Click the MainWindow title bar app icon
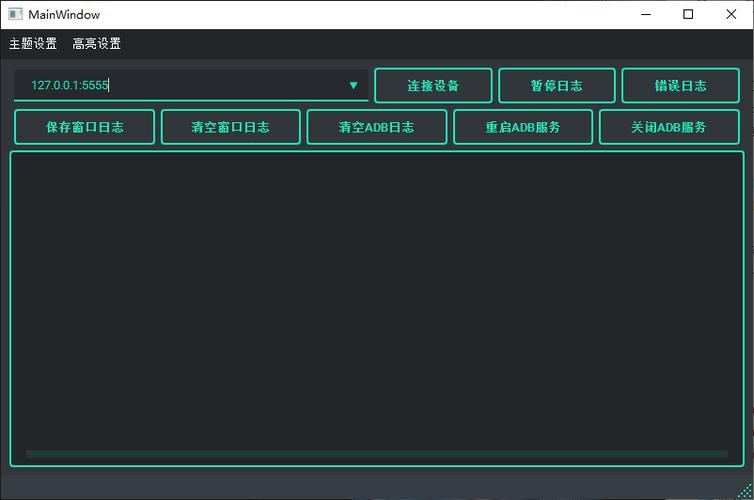Viewport: 754px width, 500px height. (x=15, y=14)
